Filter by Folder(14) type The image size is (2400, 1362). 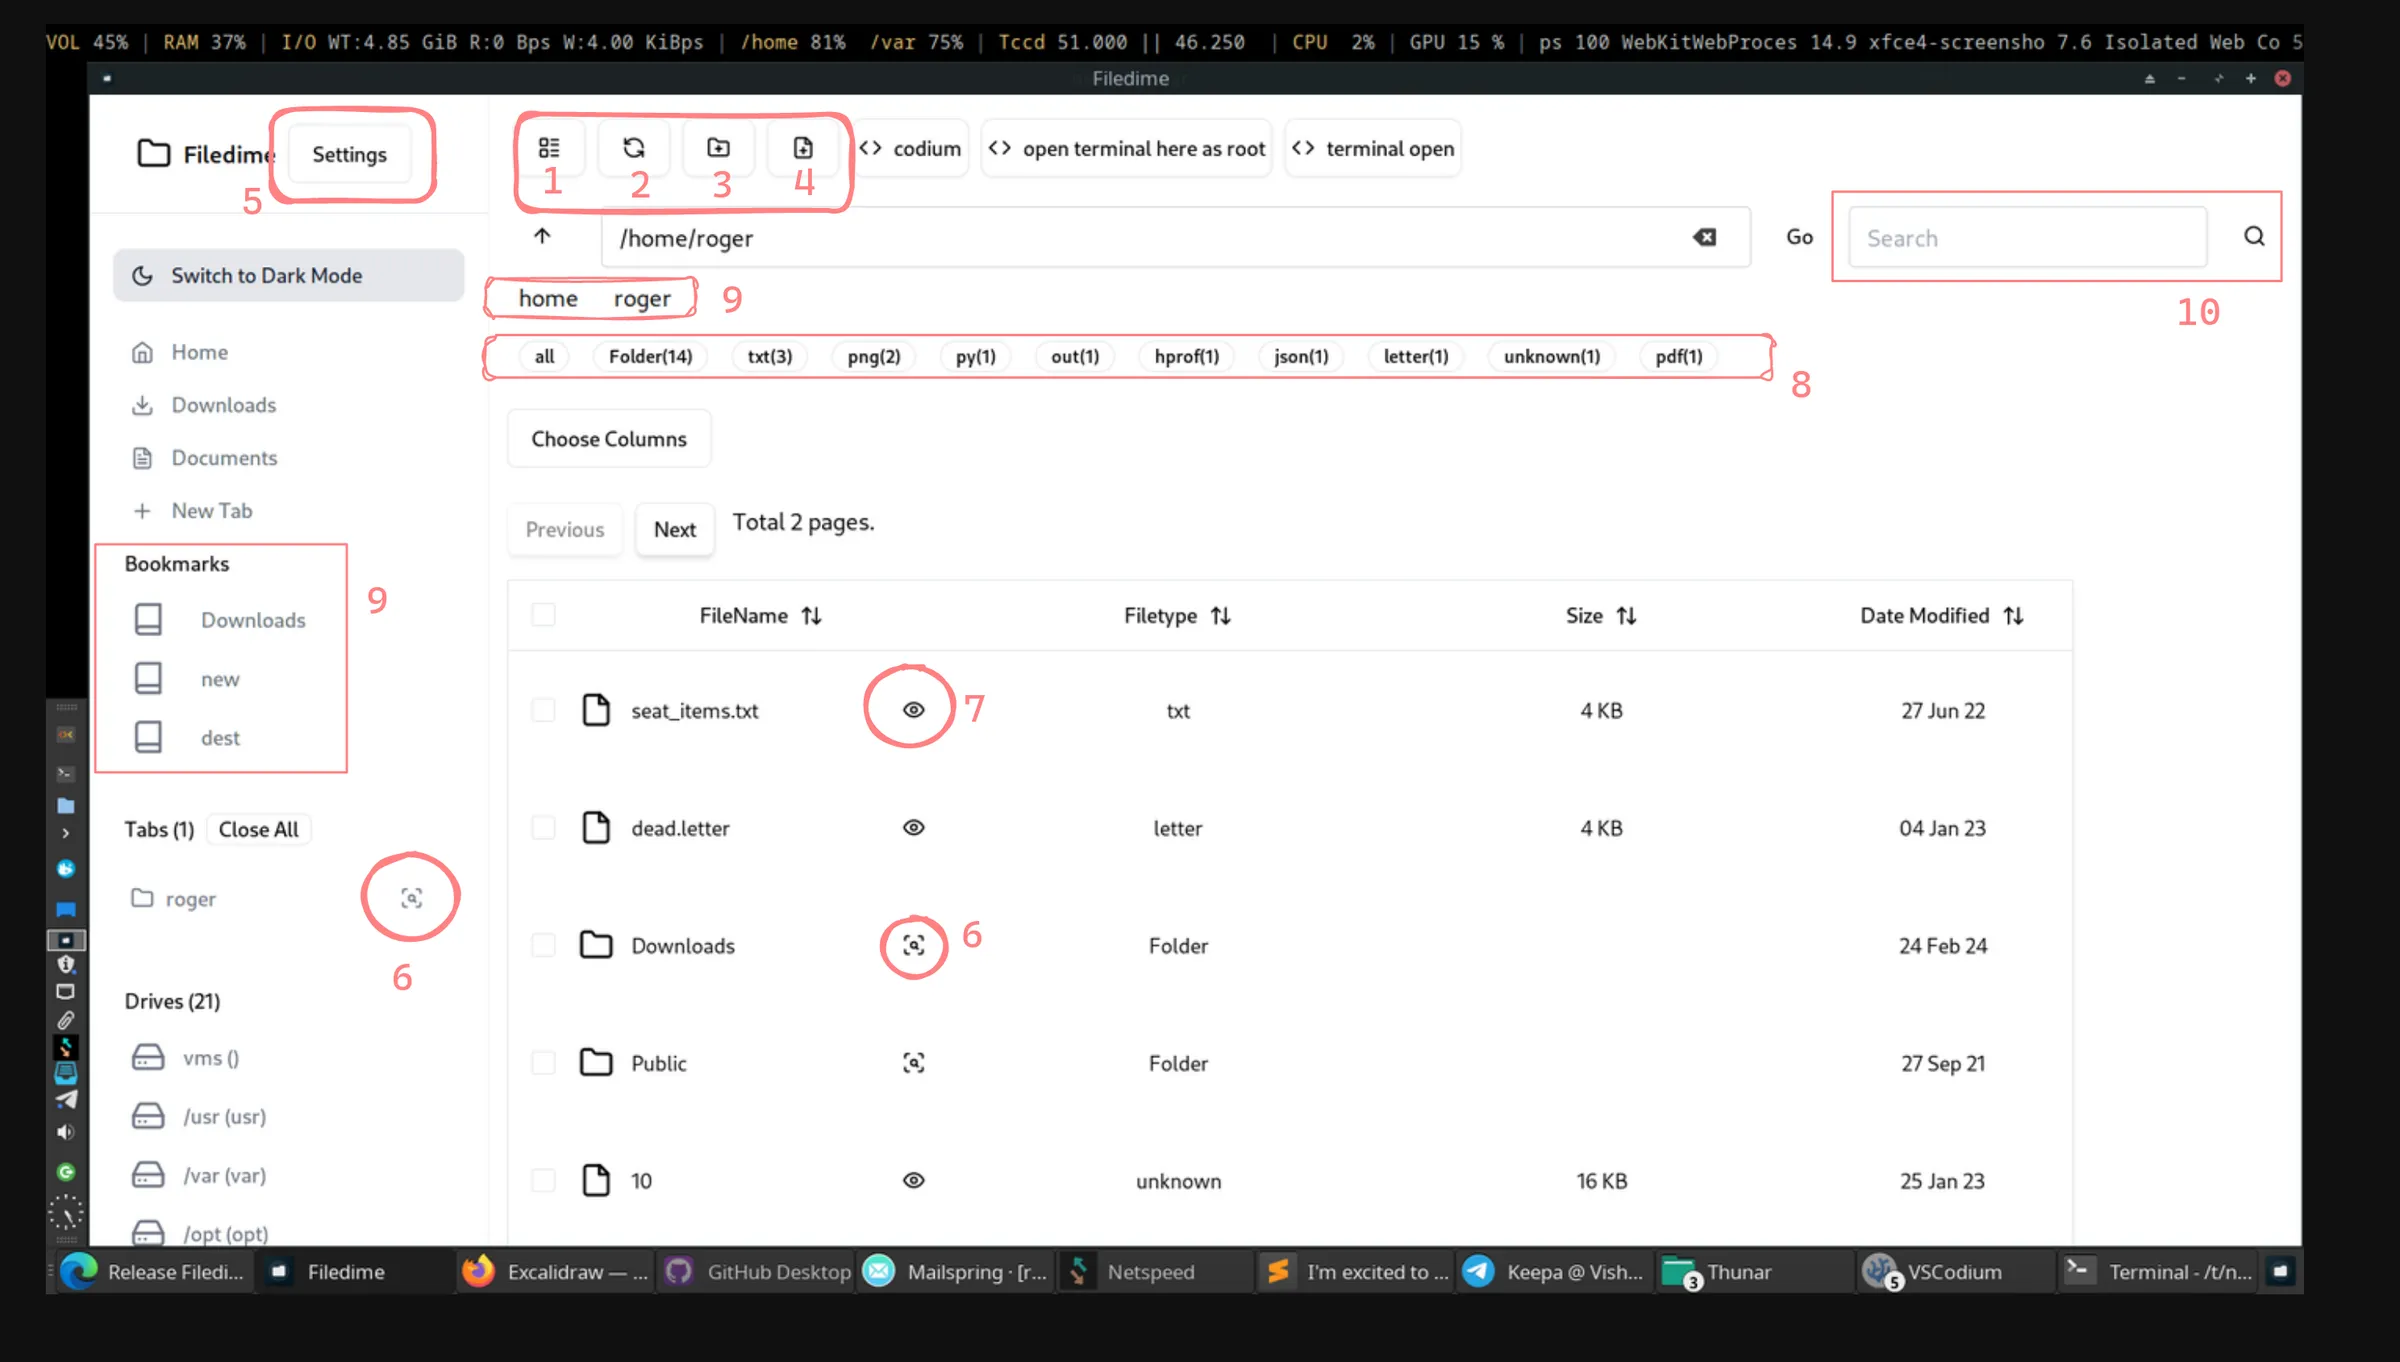point(650,357)
